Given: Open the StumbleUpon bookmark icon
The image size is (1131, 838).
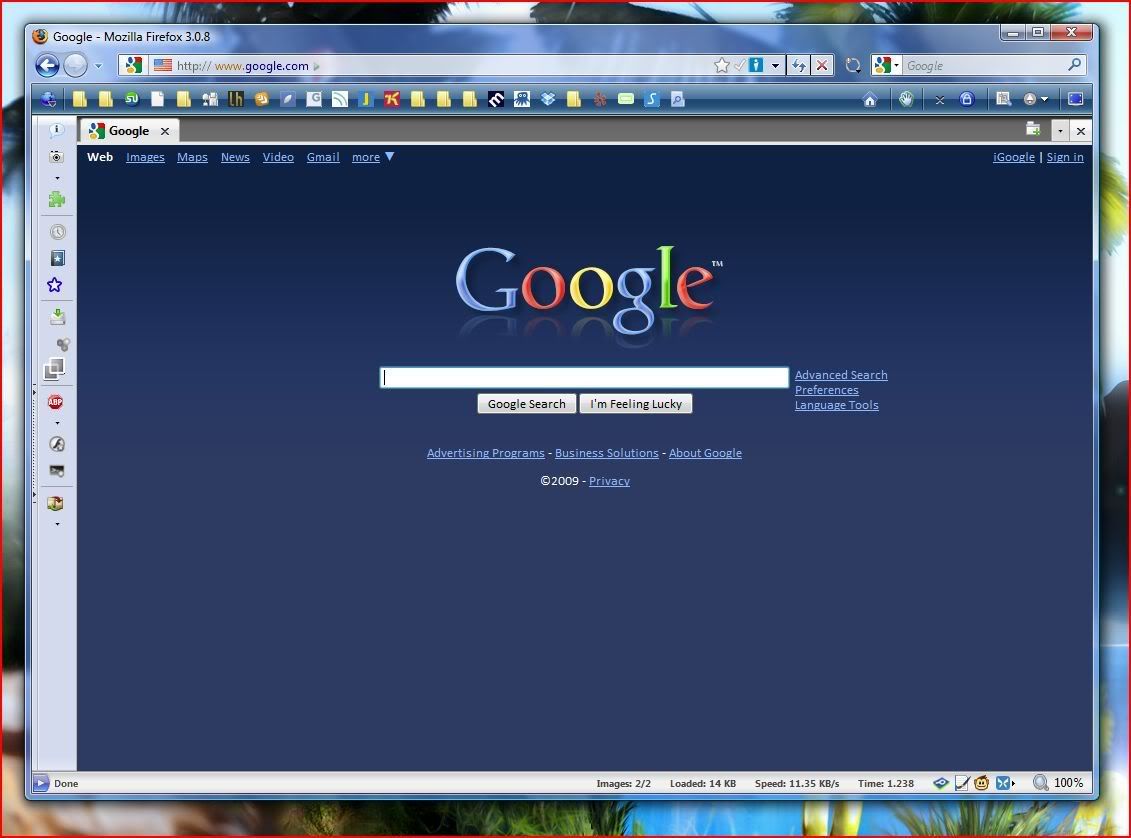Looking at the screenshot, I should click(x=132, y=100).
